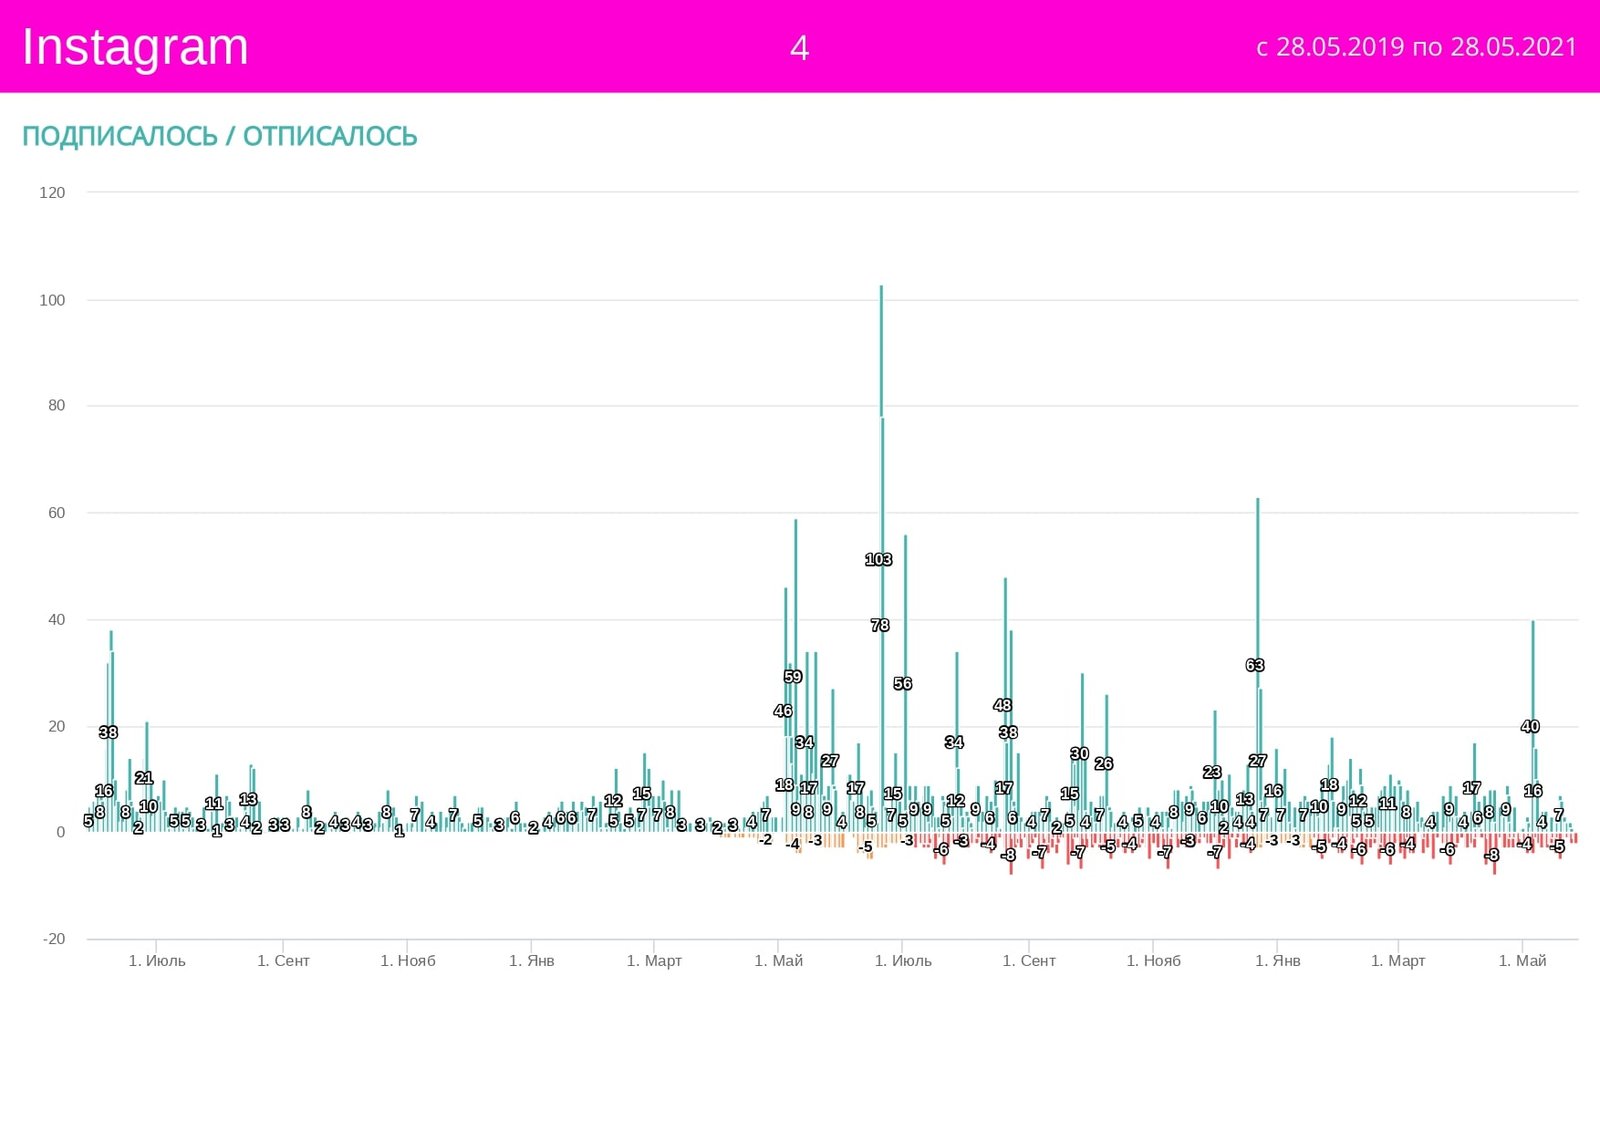Click the last 1. Март x-axis label
The image size is (1600, 1131).
[x=1397, y=961]
